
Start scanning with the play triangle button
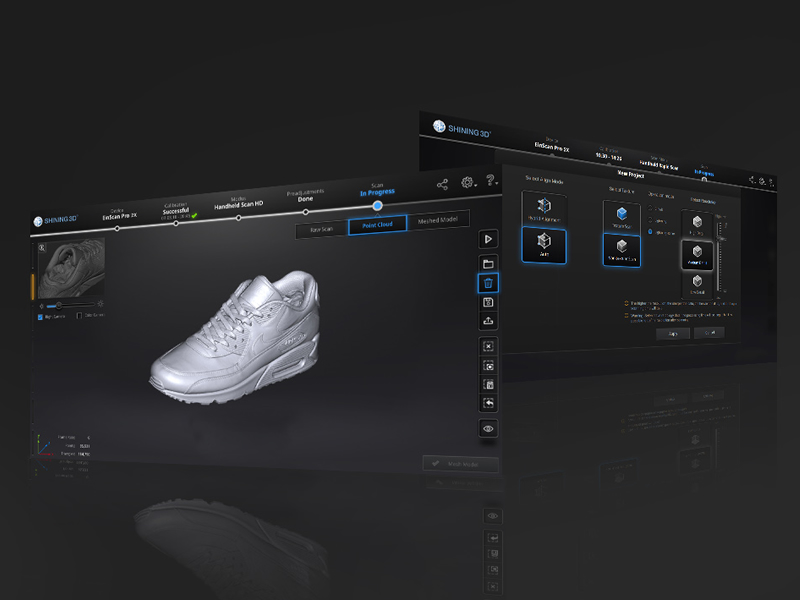(488, 239)
